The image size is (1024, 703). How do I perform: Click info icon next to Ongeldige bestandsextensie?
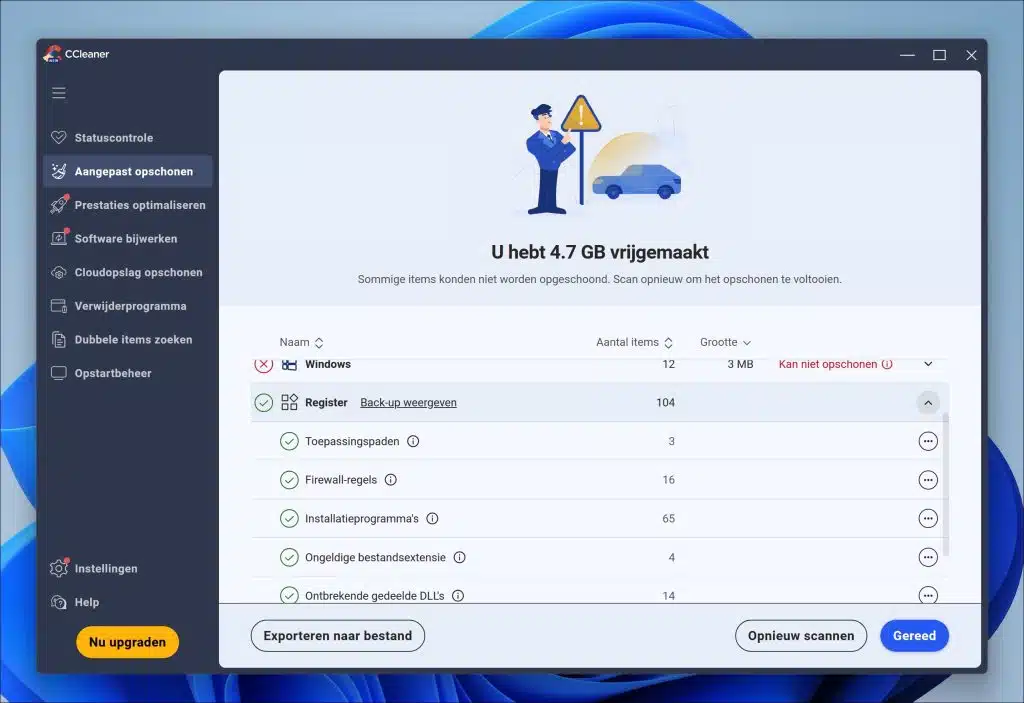tap(460, 557)
